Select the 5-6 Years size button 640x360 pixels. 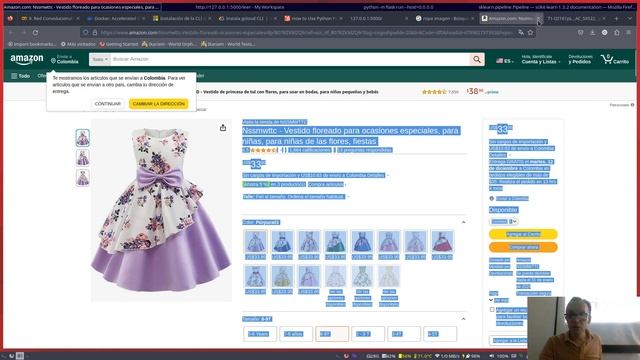[x=260, y=334]
